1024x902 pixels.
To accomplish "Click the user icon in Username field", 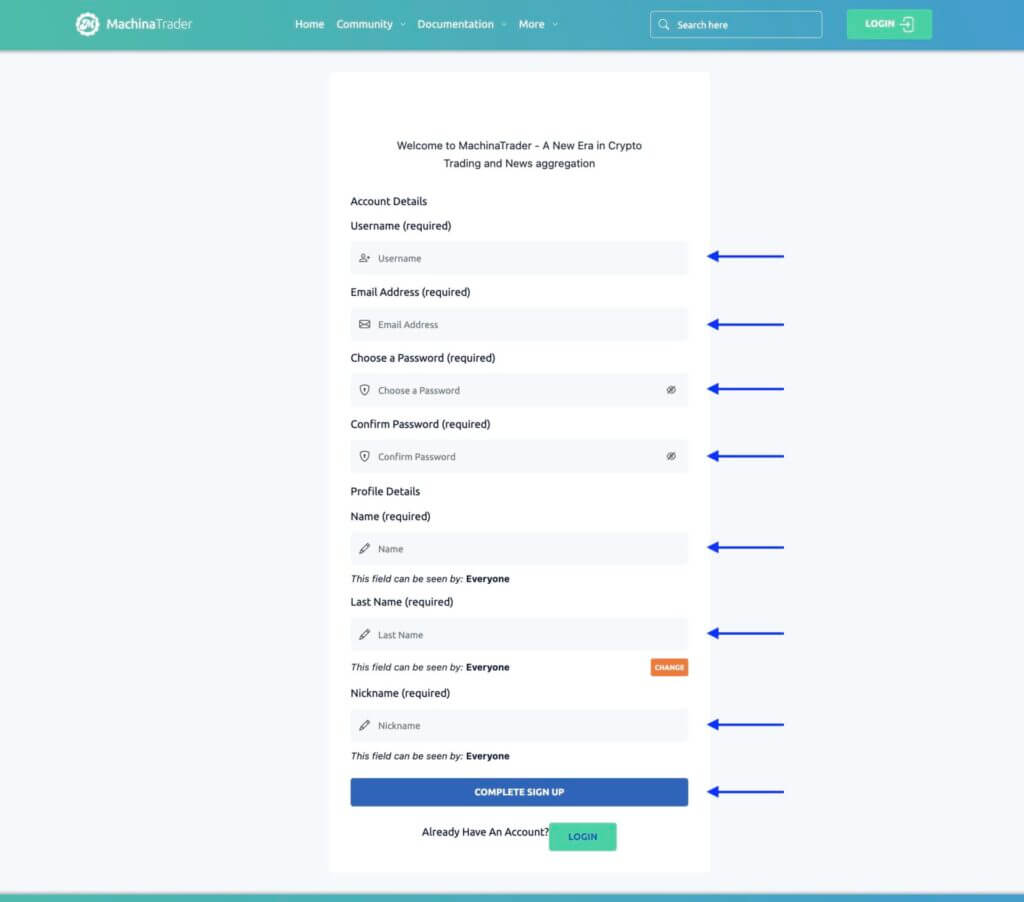I will [364, 258].
